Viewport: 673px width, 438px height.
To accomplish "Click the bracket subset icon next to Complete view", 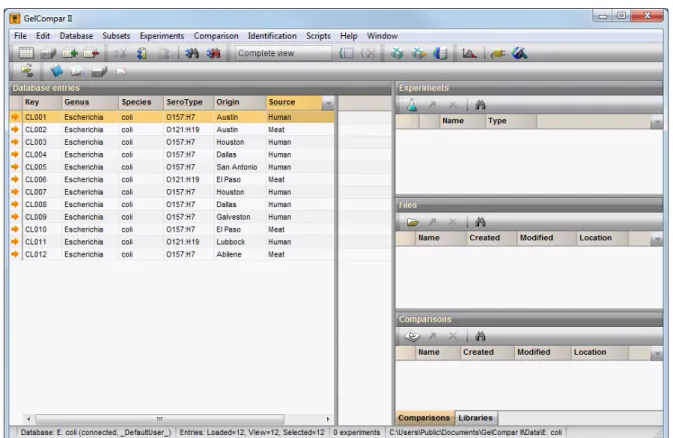I will 347,53.
